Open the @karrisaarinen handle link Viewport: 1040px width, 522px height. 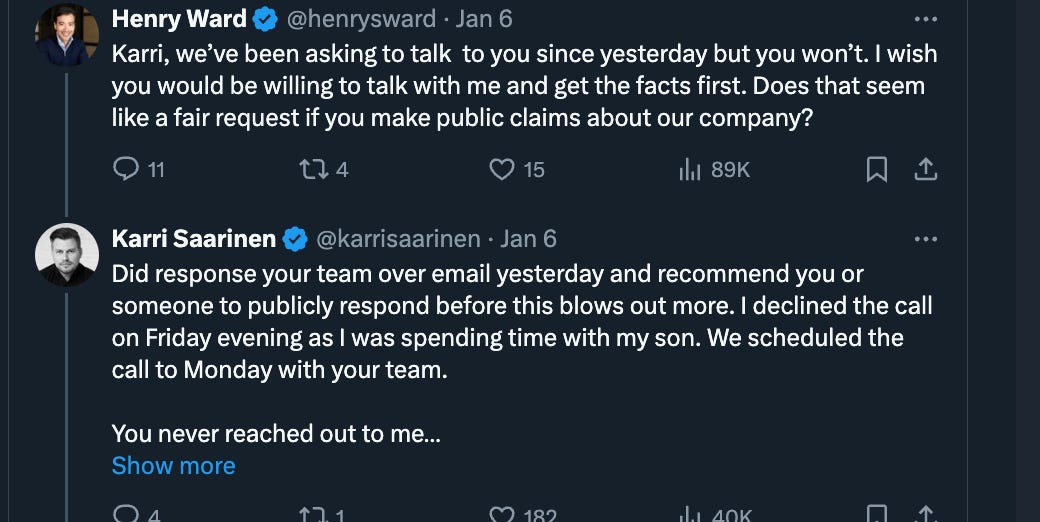click(400, 239)
